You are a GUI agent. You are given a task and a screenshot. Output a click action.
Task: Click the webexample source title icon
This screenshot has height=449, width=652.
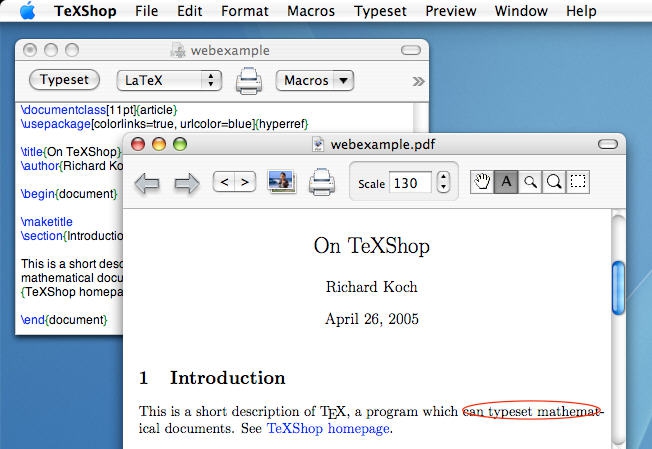[x=178, y=50]
